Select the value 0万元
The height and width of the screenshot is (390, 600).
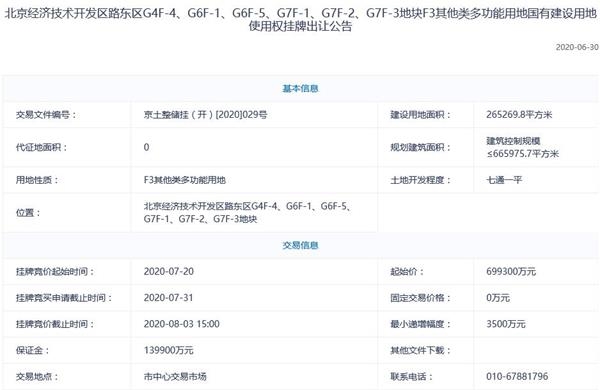pyautogui.click(x=498, y=298)
